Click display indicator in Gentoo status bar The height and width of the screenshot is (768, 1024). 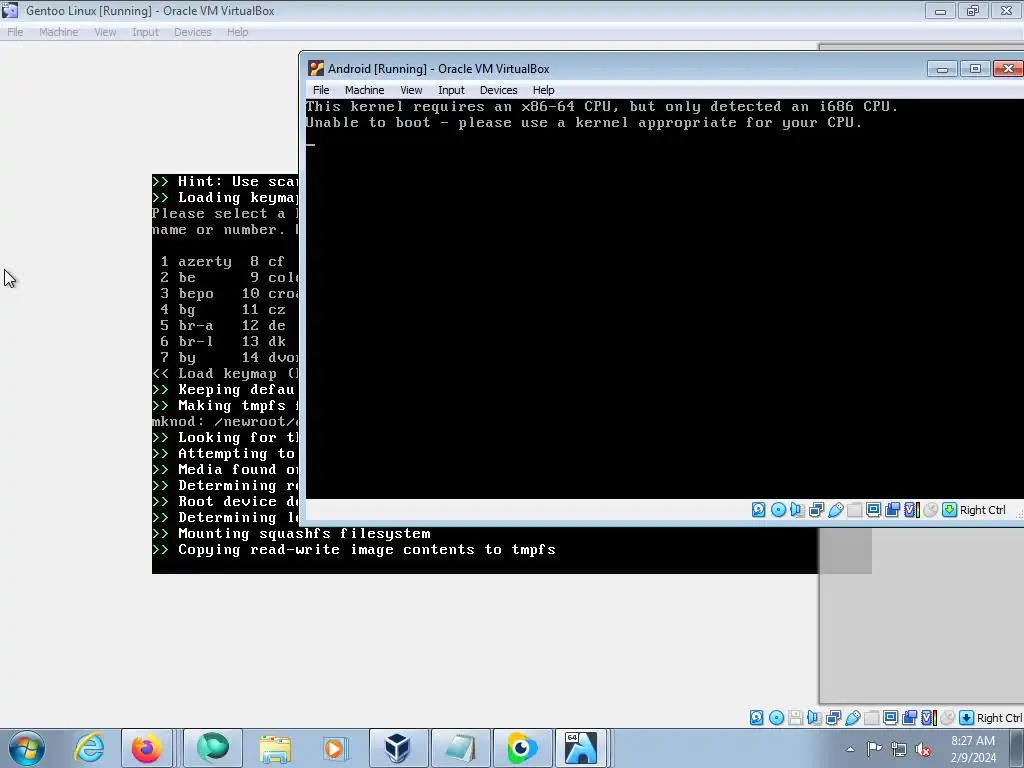[890, 718]
